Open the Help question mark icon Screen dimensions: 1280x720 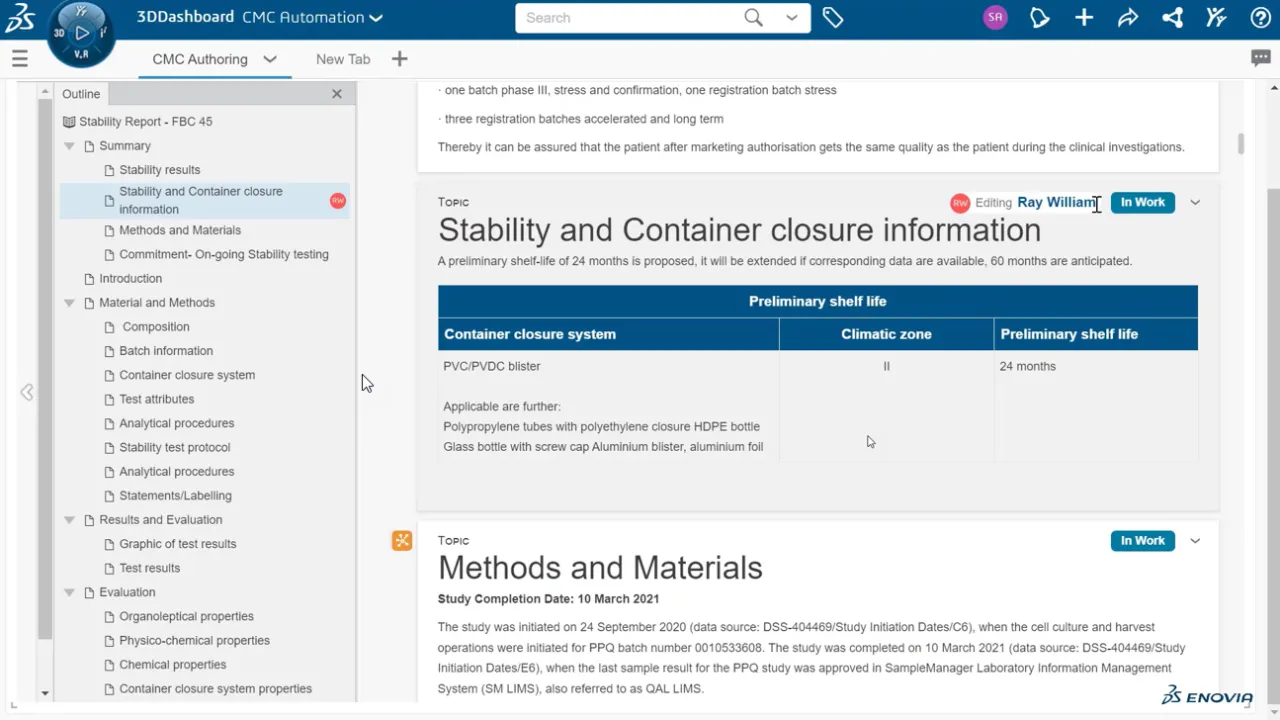coord(1260,18)
